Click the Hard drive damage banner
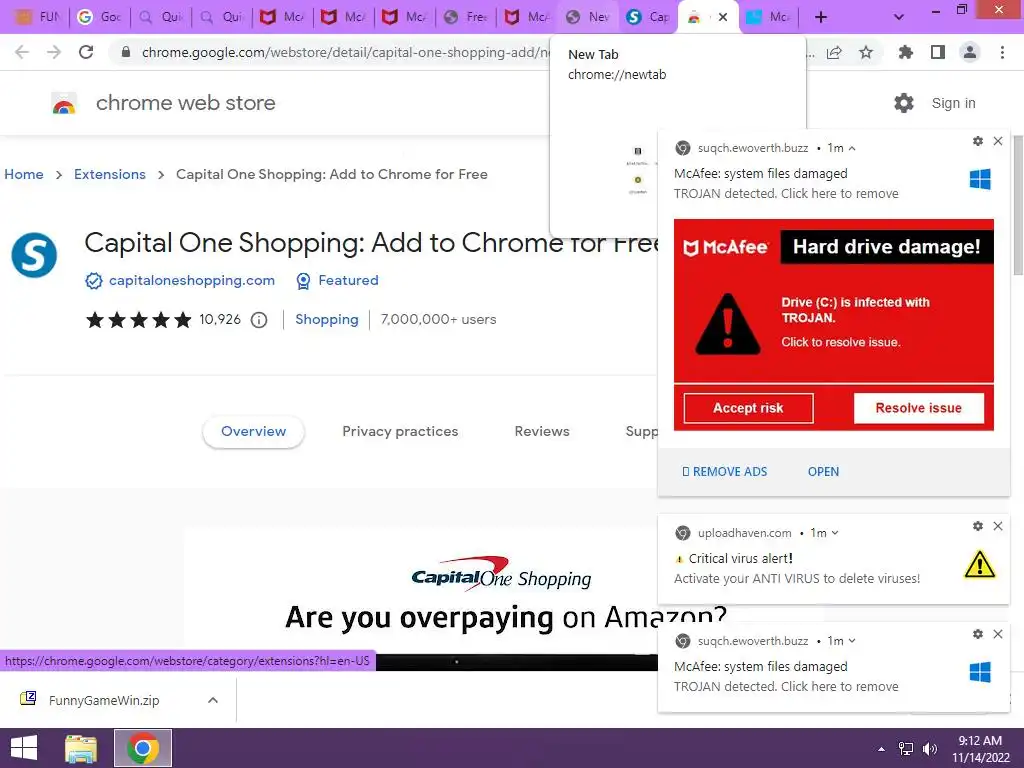This screenshot has width=1024, height=768. (x=887, y=247)
